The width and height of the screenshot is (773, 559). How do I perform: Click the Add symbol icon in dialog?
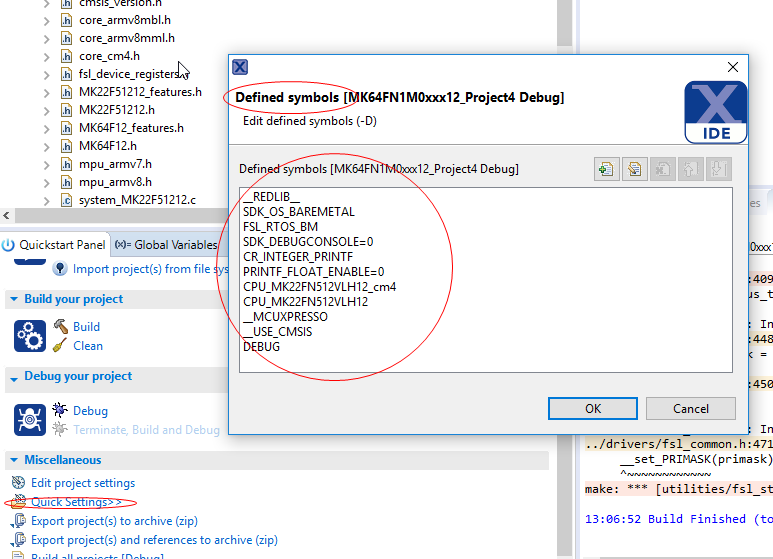(x=606, y=169)
